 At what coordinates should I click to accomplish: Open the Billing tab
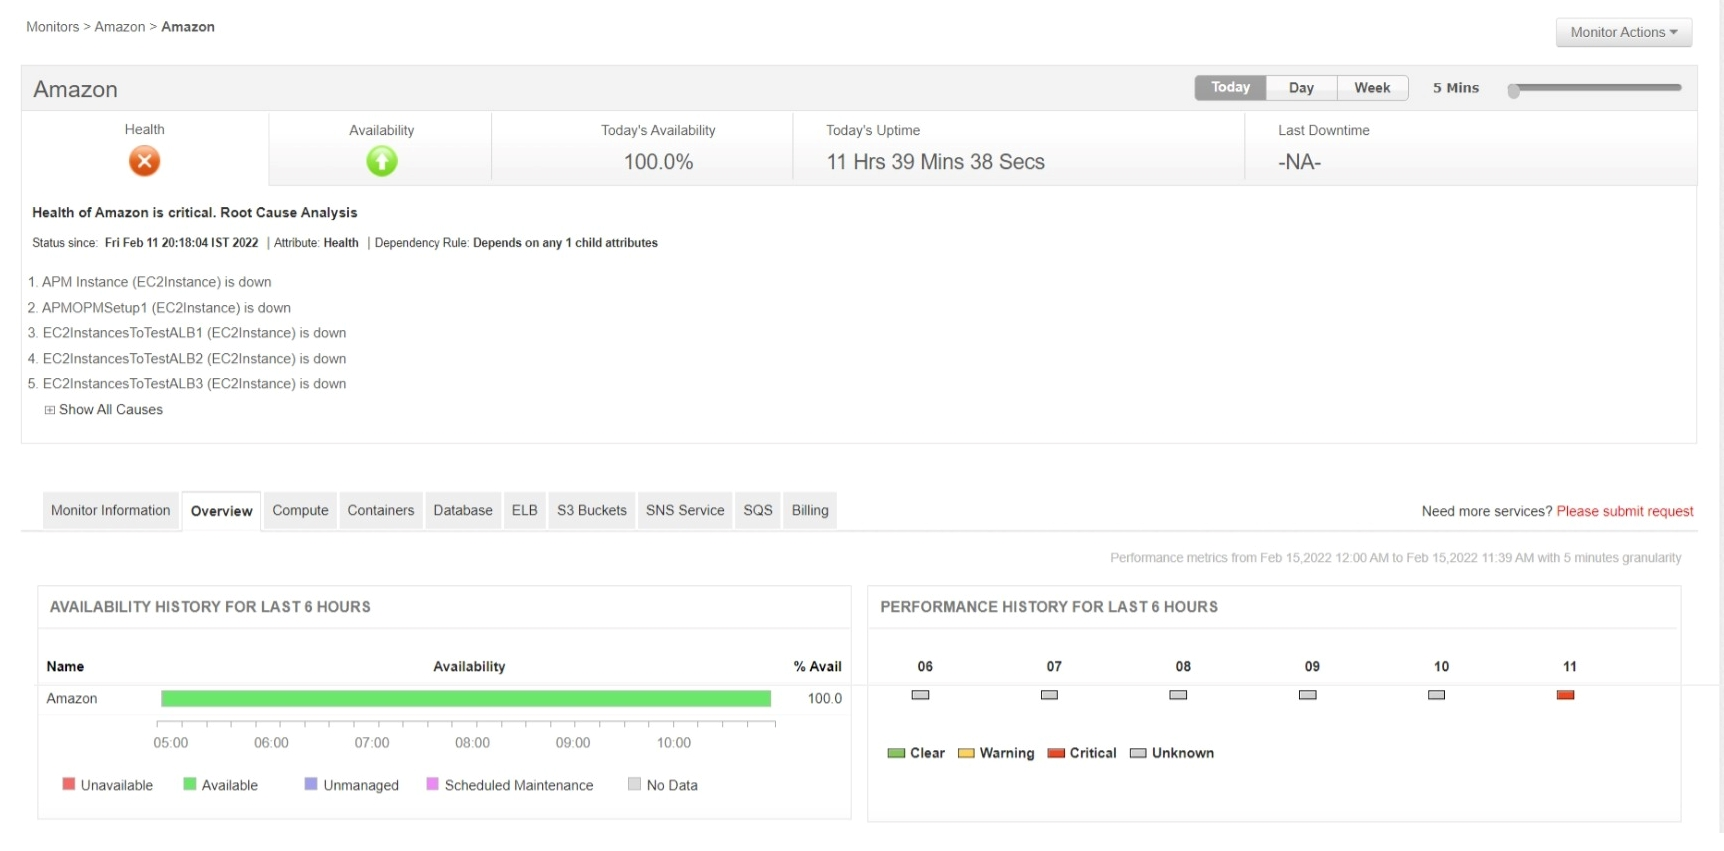coord(810,511)
